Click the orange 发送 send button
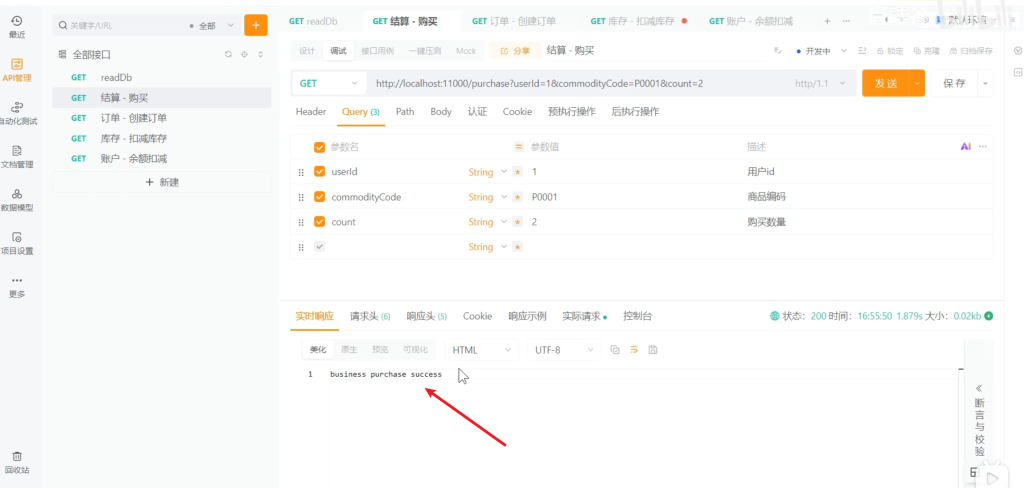 pos(886,83)
